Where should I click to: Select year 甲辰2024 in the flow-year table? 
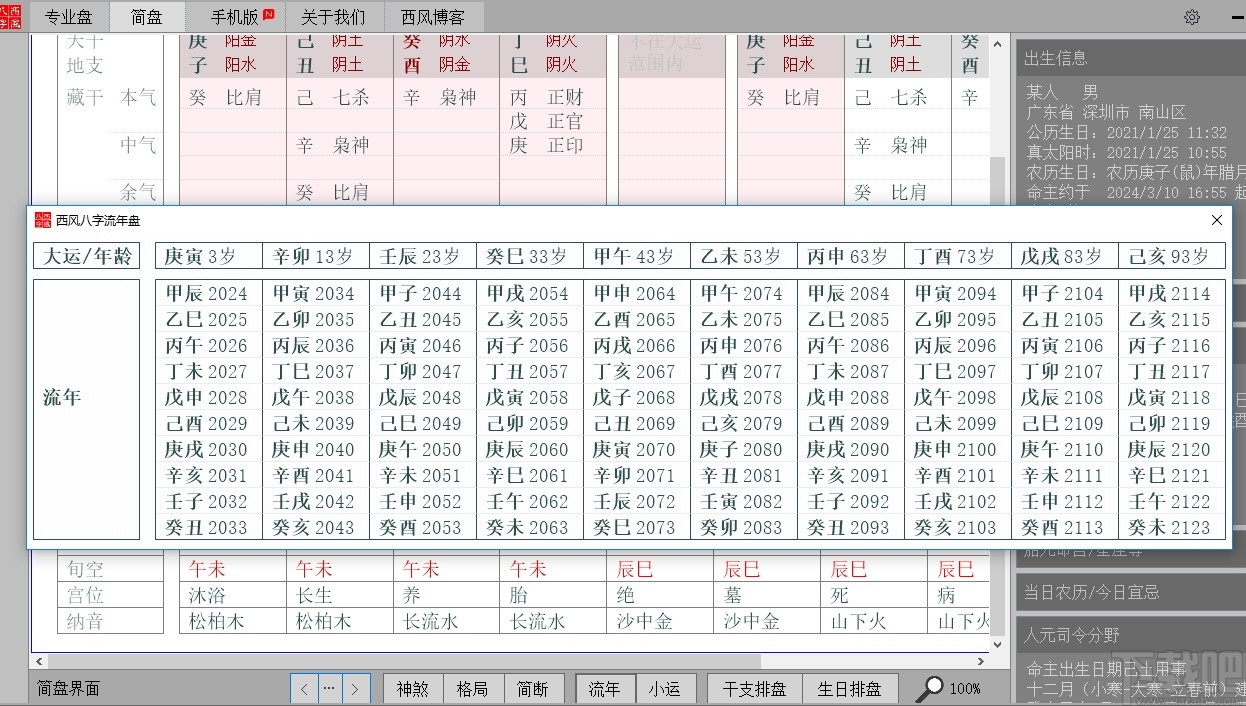(x=207, y=293)
